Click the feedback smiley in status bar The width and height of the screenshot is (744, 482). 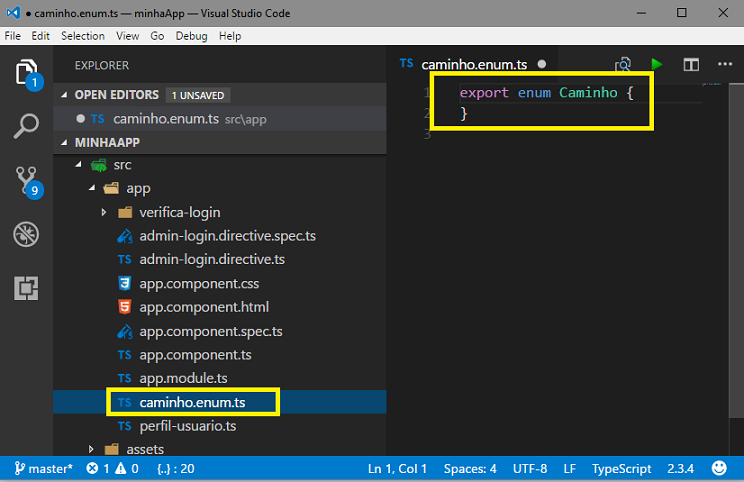(x=719, y=468)
